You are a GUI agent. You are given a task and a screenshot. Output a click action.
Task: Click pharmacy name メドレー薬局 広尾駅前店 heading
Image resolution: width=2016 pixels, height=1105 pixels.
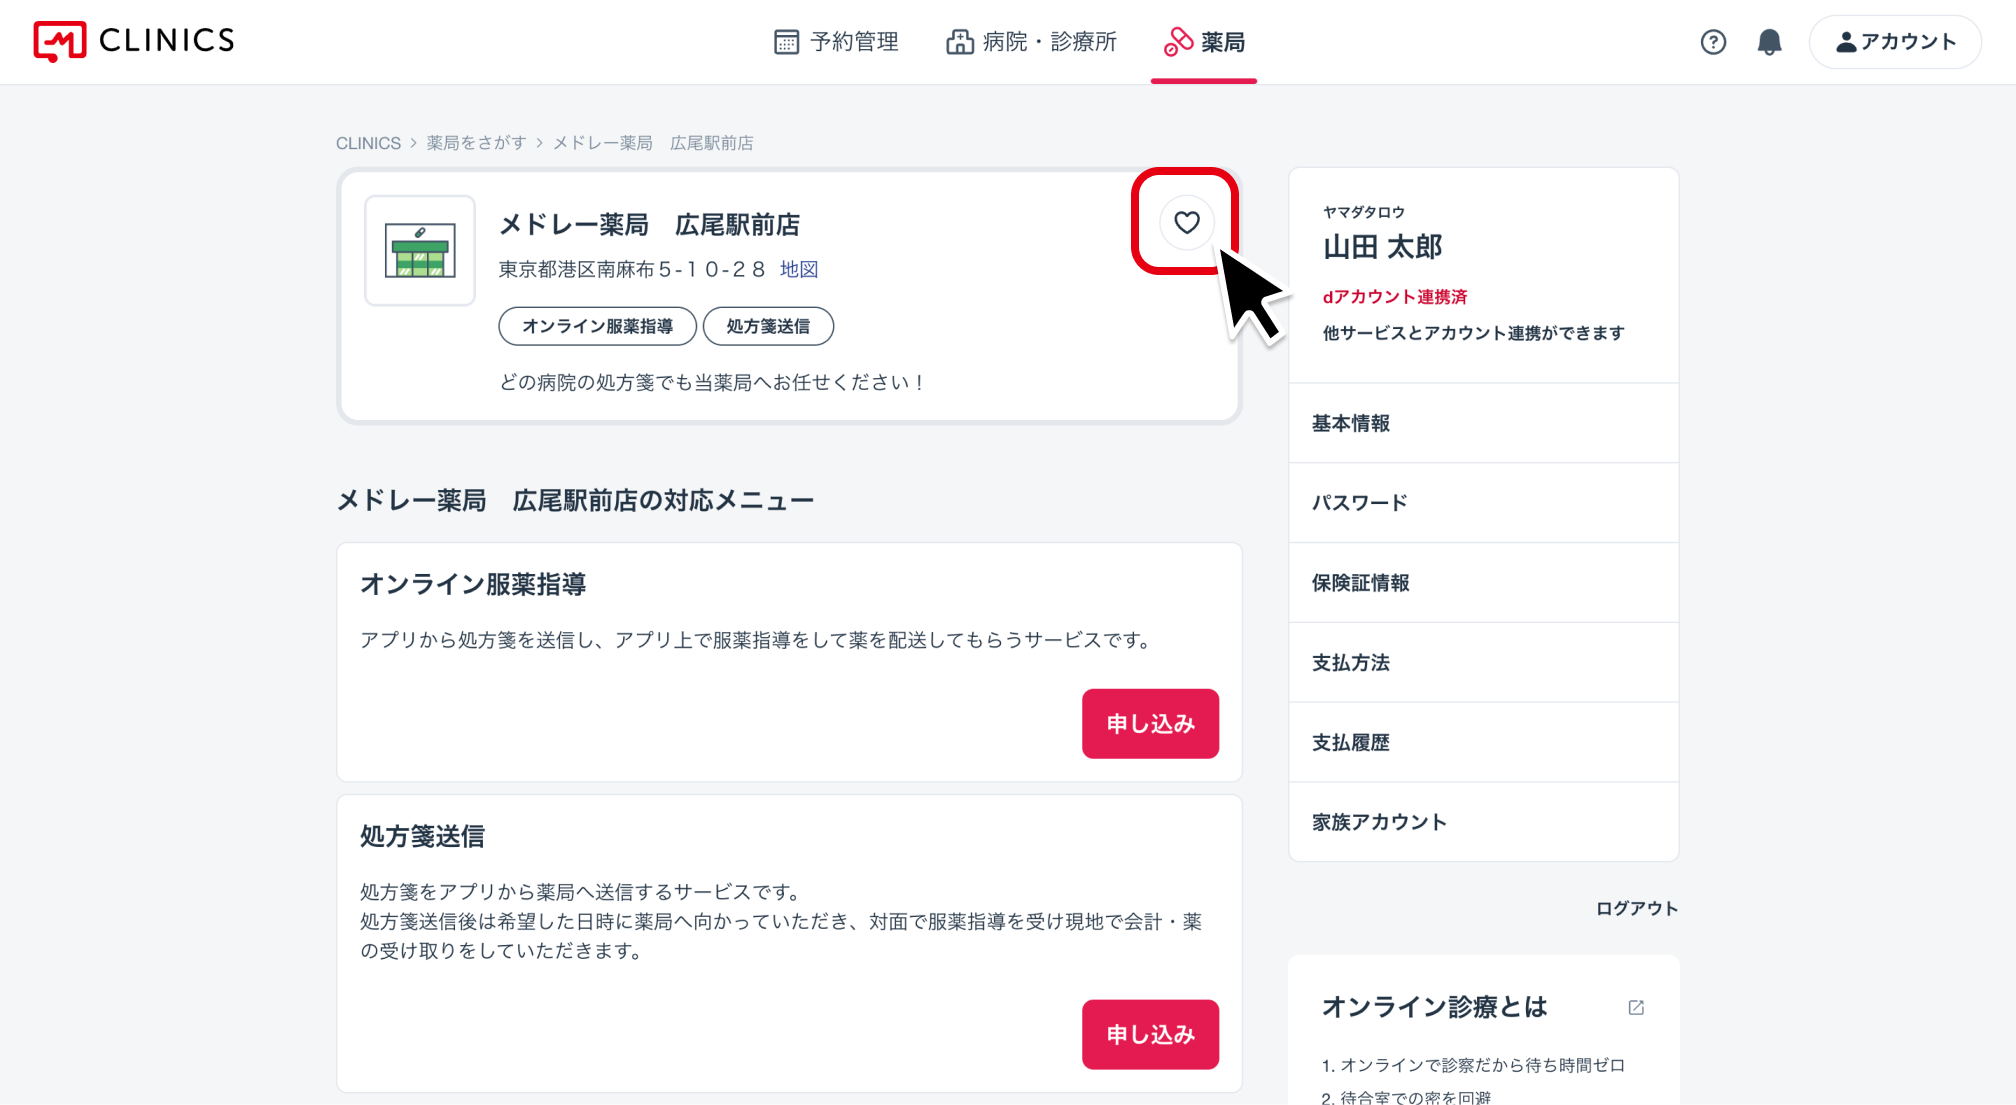coord(649,225)
